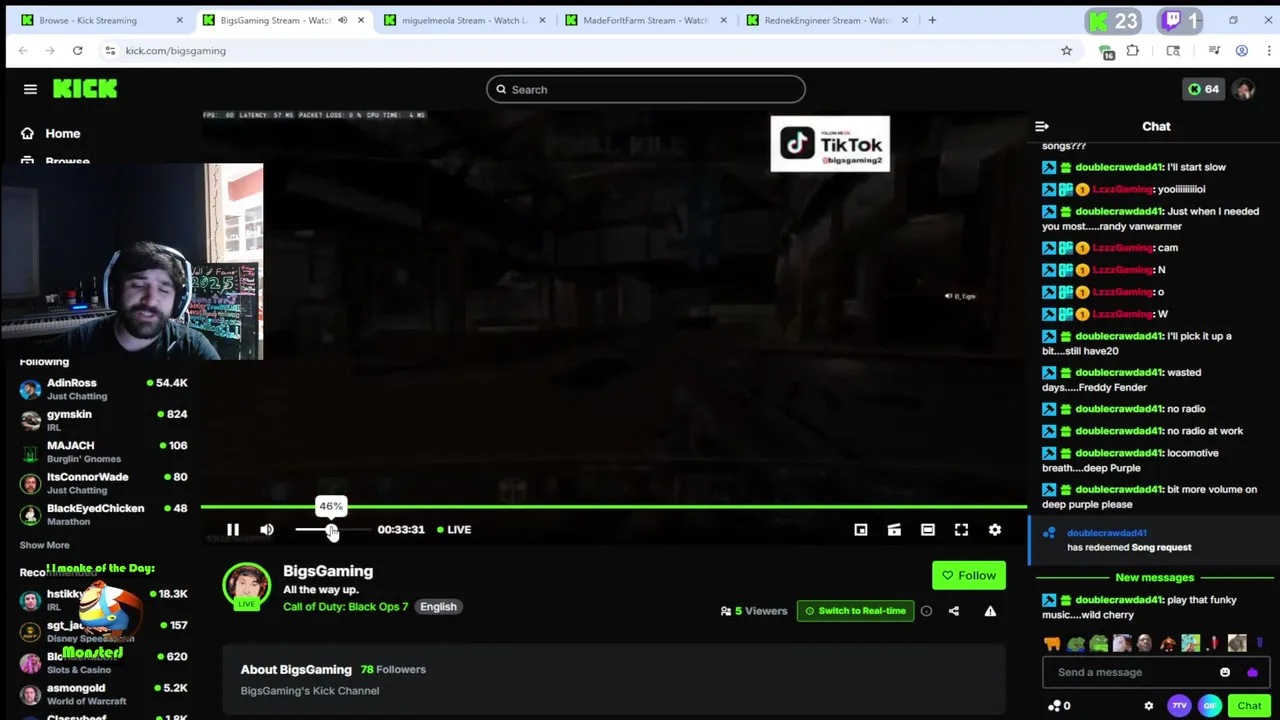This screenshot has width=1280, height=720.
Task: Jump to the LIVE indicator
Action: tap(454, 529)
